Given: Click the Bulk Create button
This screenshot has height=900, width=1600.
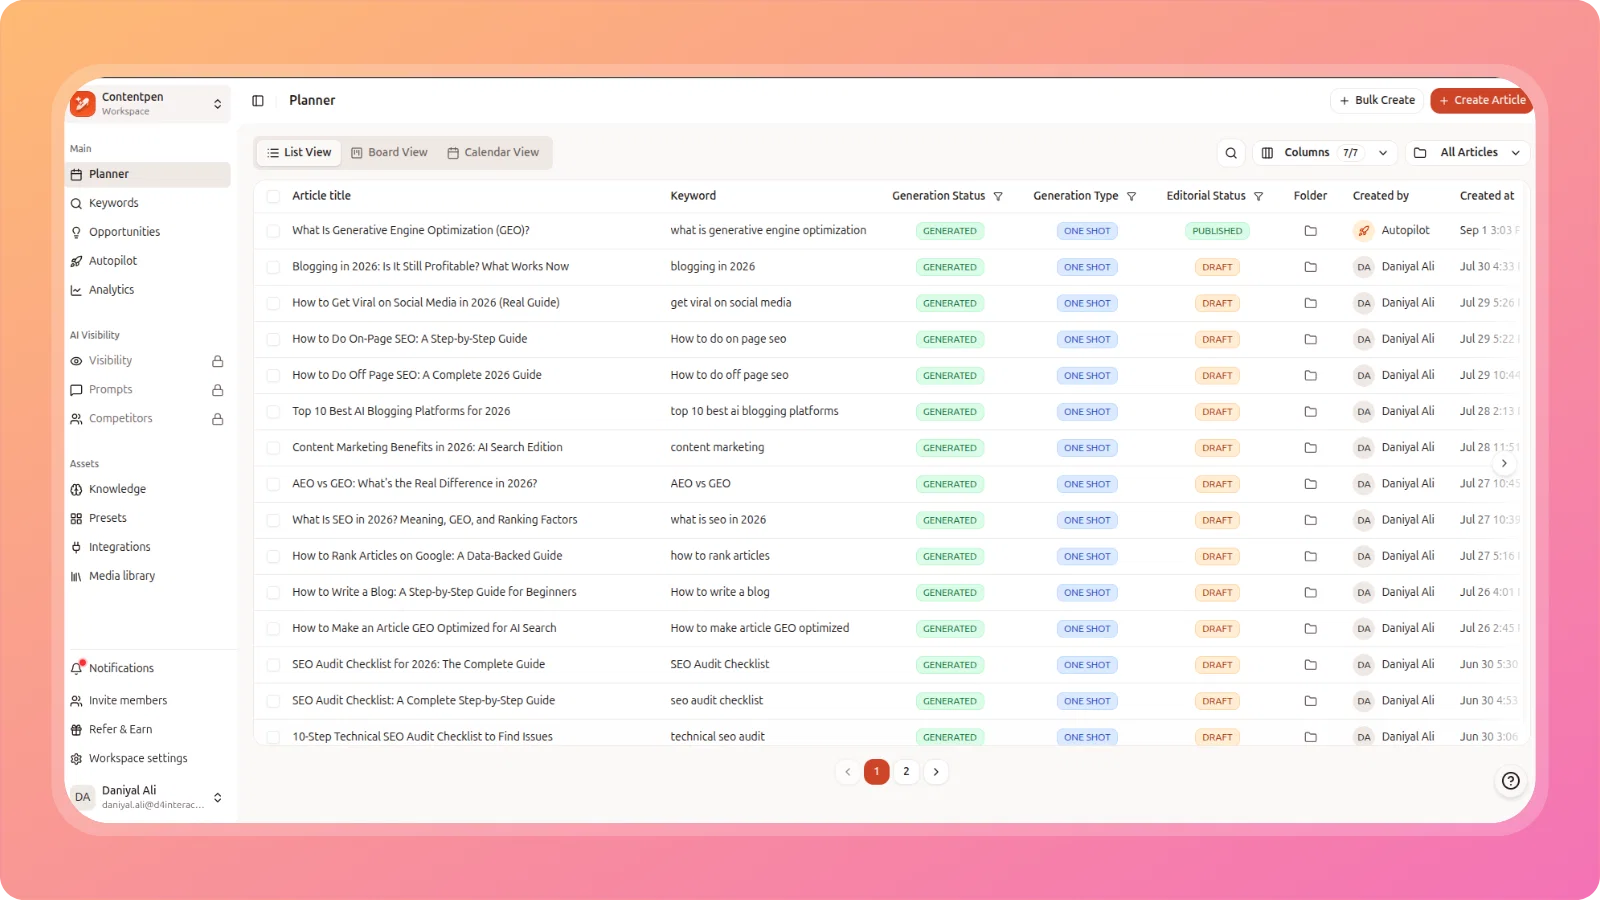Looking at the screenshot, I should click(x=1377, y=101).
